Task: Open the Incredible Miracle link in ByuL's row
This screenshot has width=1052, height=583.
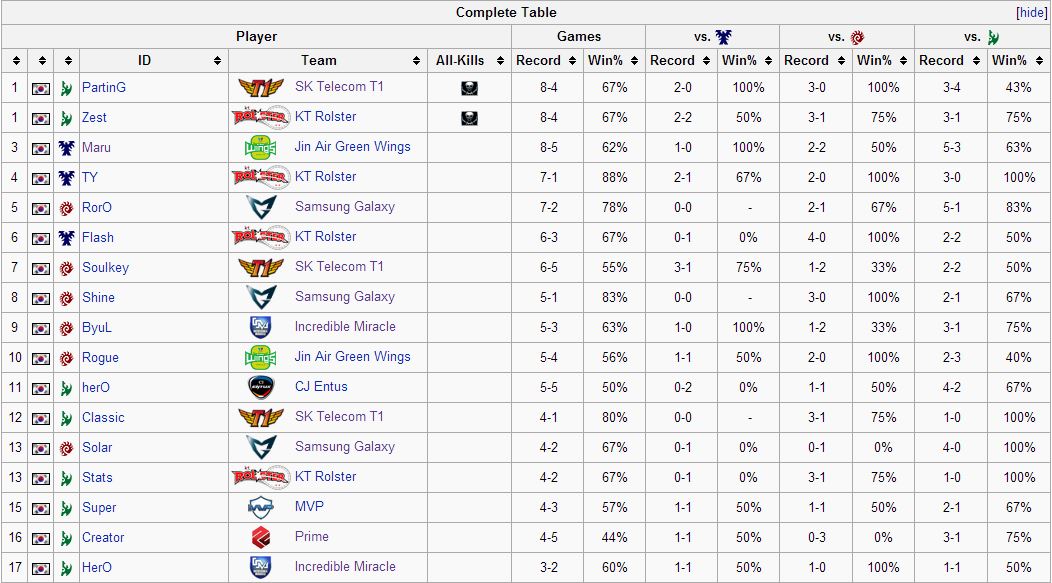Action: pos(344,327)
